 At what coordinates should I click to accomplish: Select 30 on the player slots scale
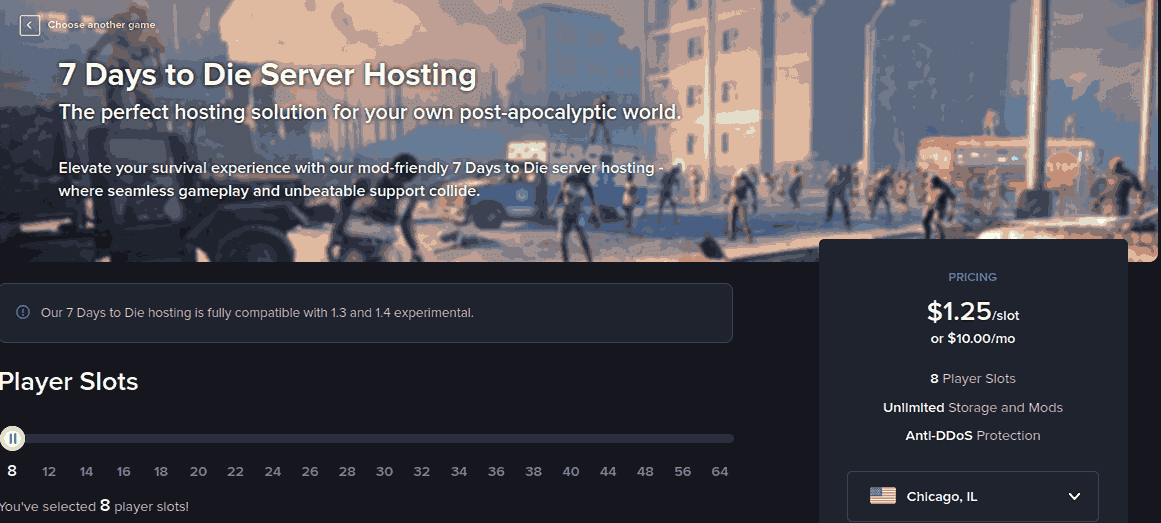point(384,471)
